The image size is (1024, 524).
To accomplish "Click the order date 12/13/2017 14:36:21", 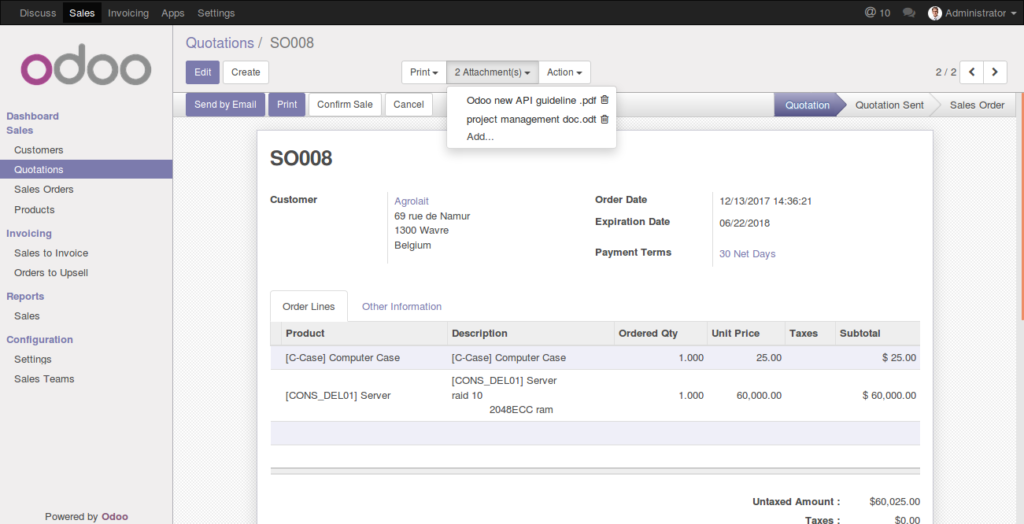I will coord(765,201).
